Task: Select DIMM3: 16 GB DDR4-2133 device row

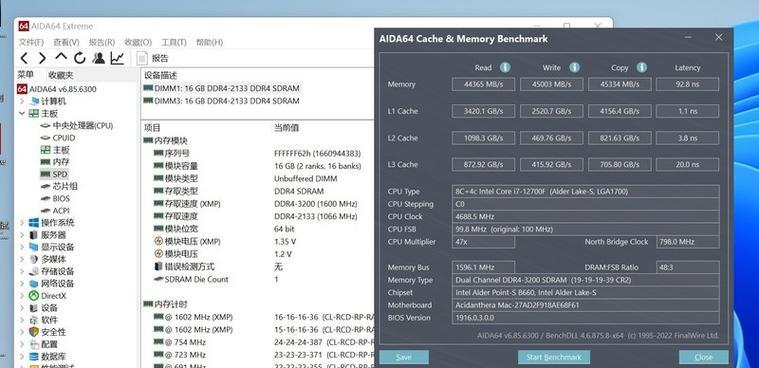Action: point(221,101)
